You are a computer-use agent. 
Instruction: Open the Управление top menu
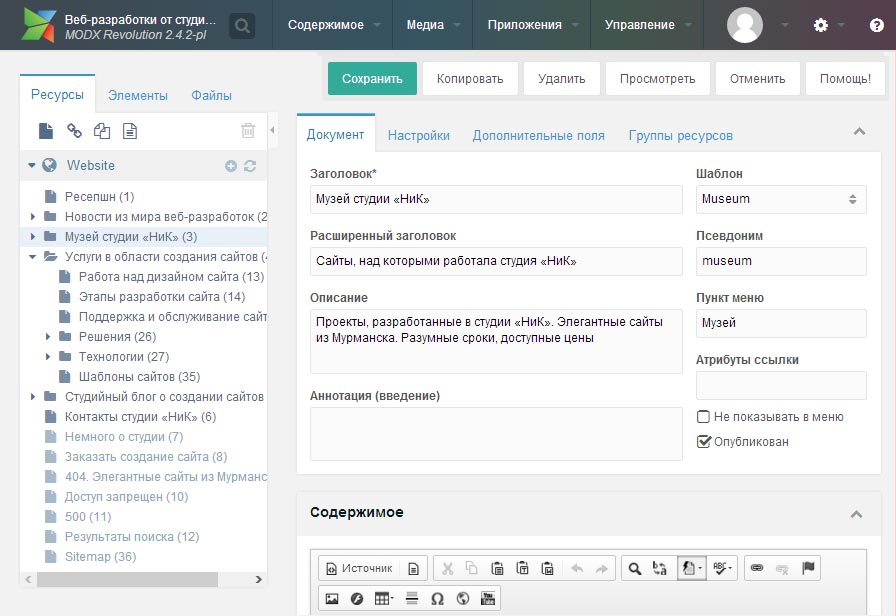647,25
